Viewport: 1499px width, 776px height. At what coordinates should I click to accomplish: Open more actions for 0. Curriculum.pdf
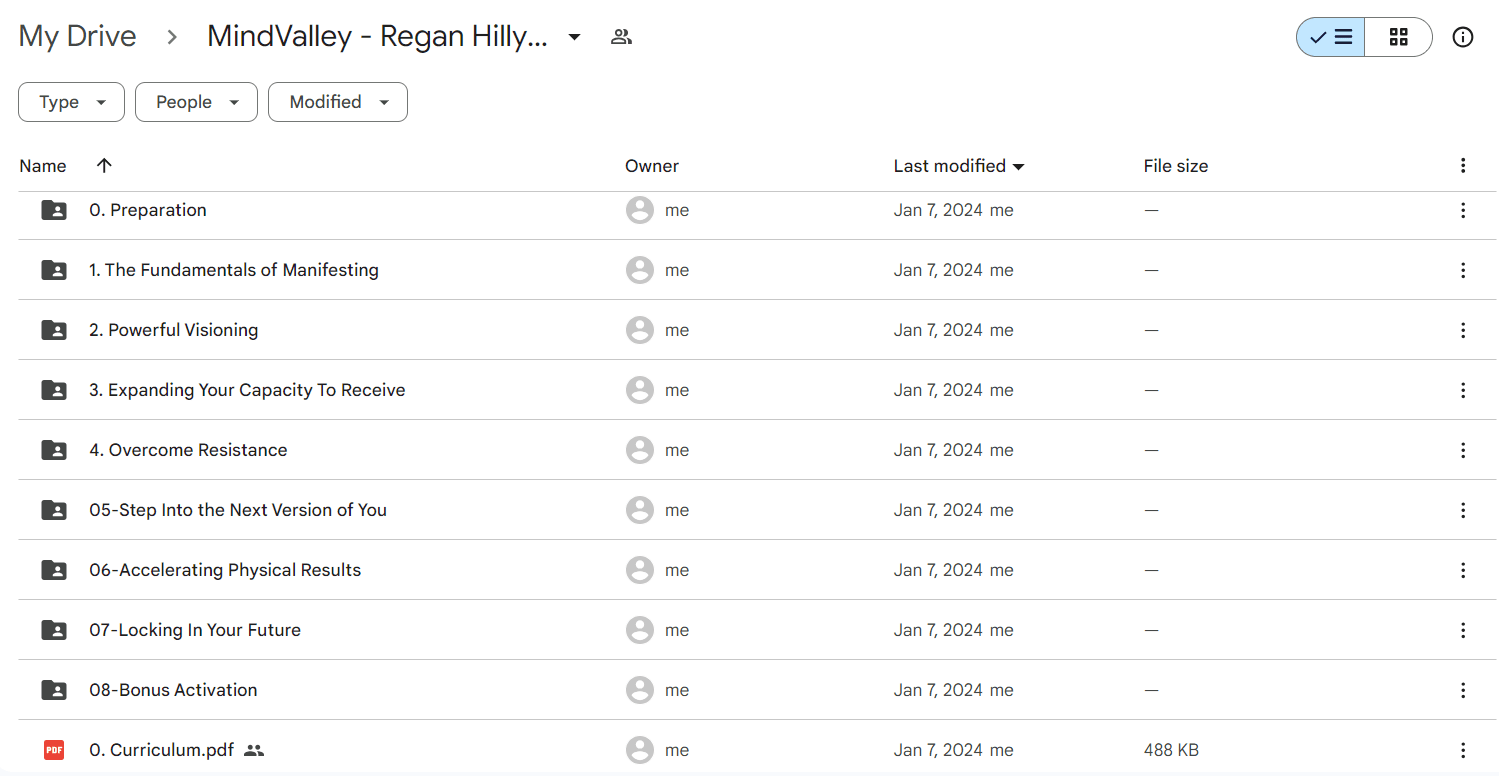(1463, 750)
